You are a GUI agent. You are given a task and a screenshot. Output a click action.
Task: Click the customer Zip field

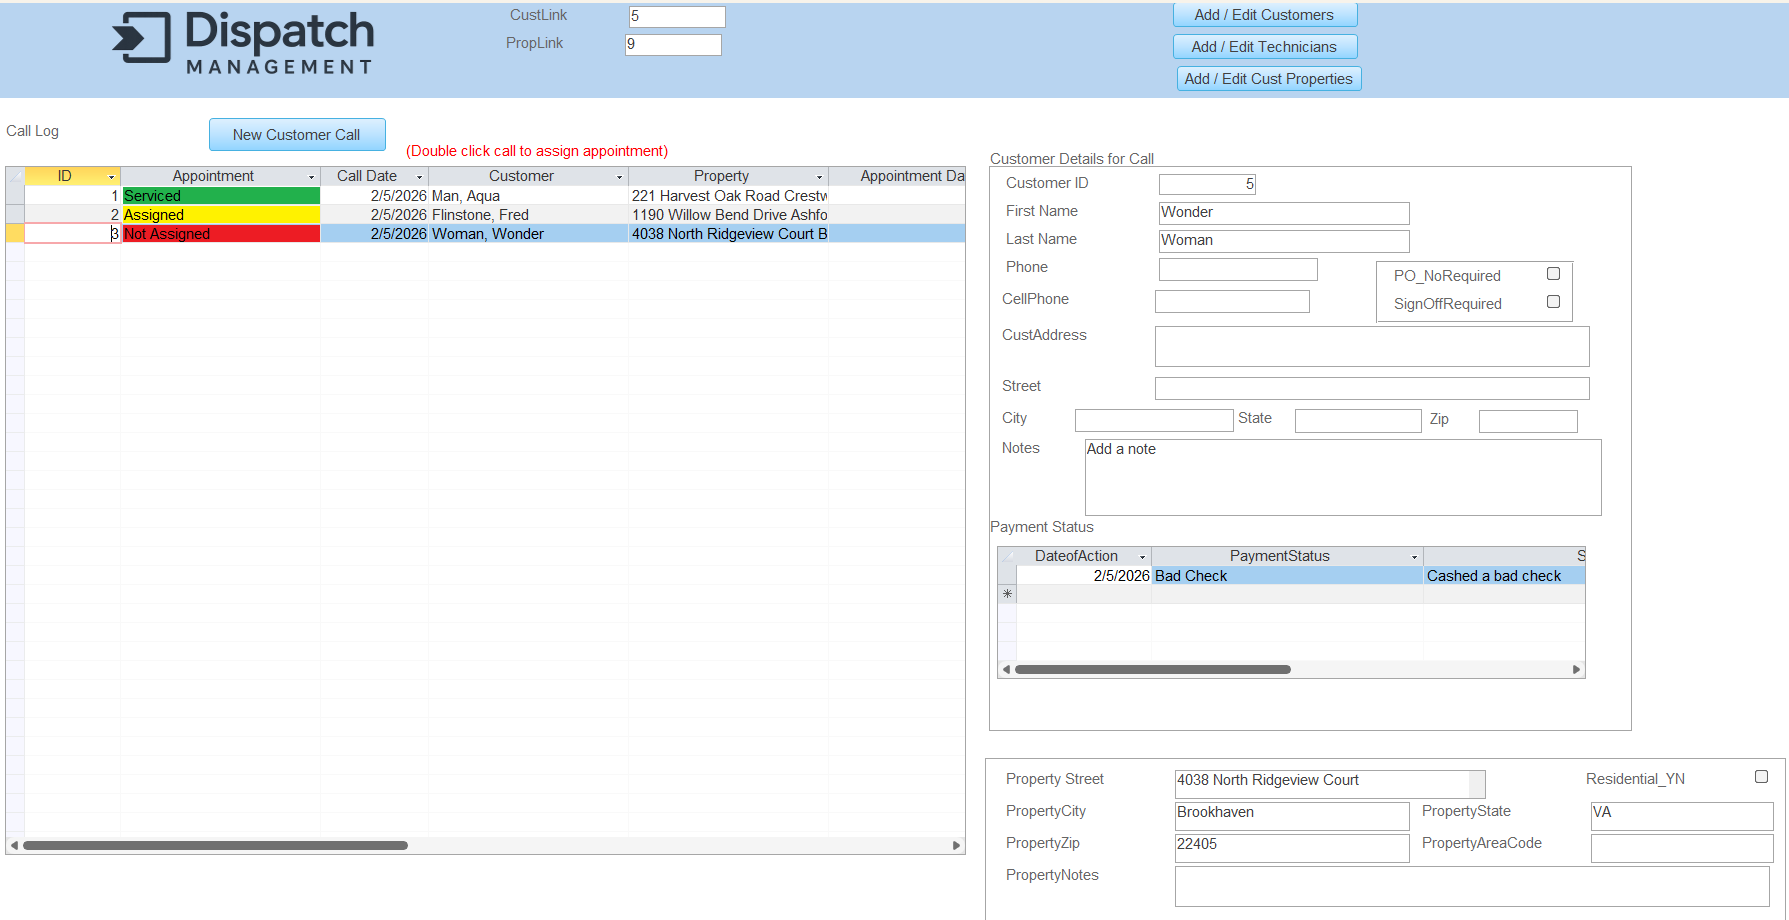click(1528, 420)
